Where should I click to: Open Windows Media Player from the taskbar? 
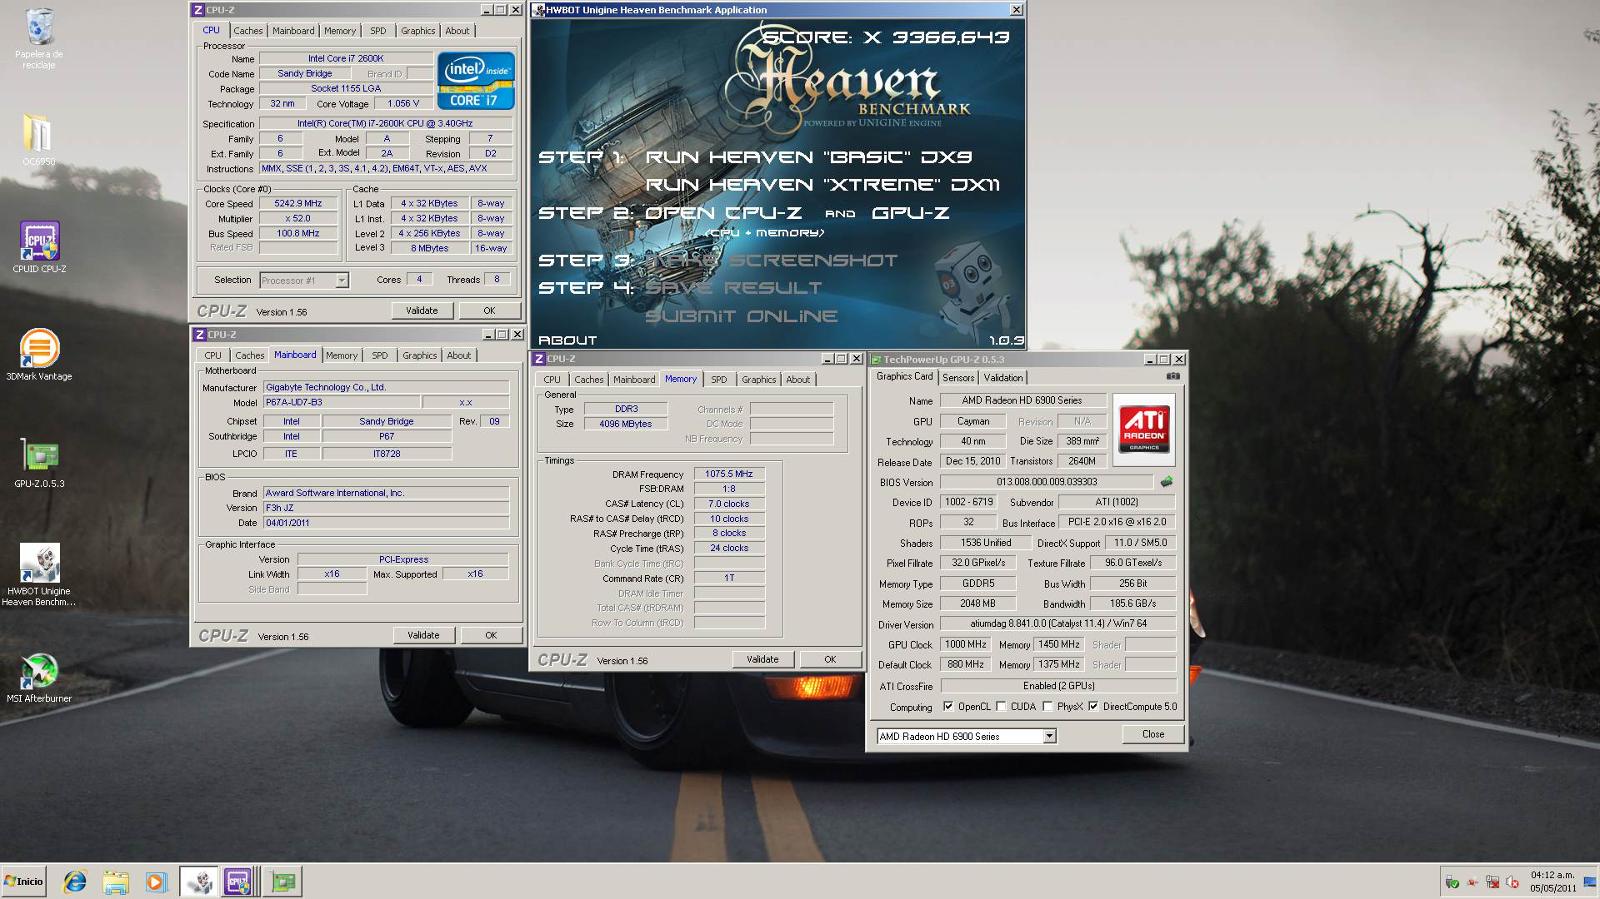point(155,881)
